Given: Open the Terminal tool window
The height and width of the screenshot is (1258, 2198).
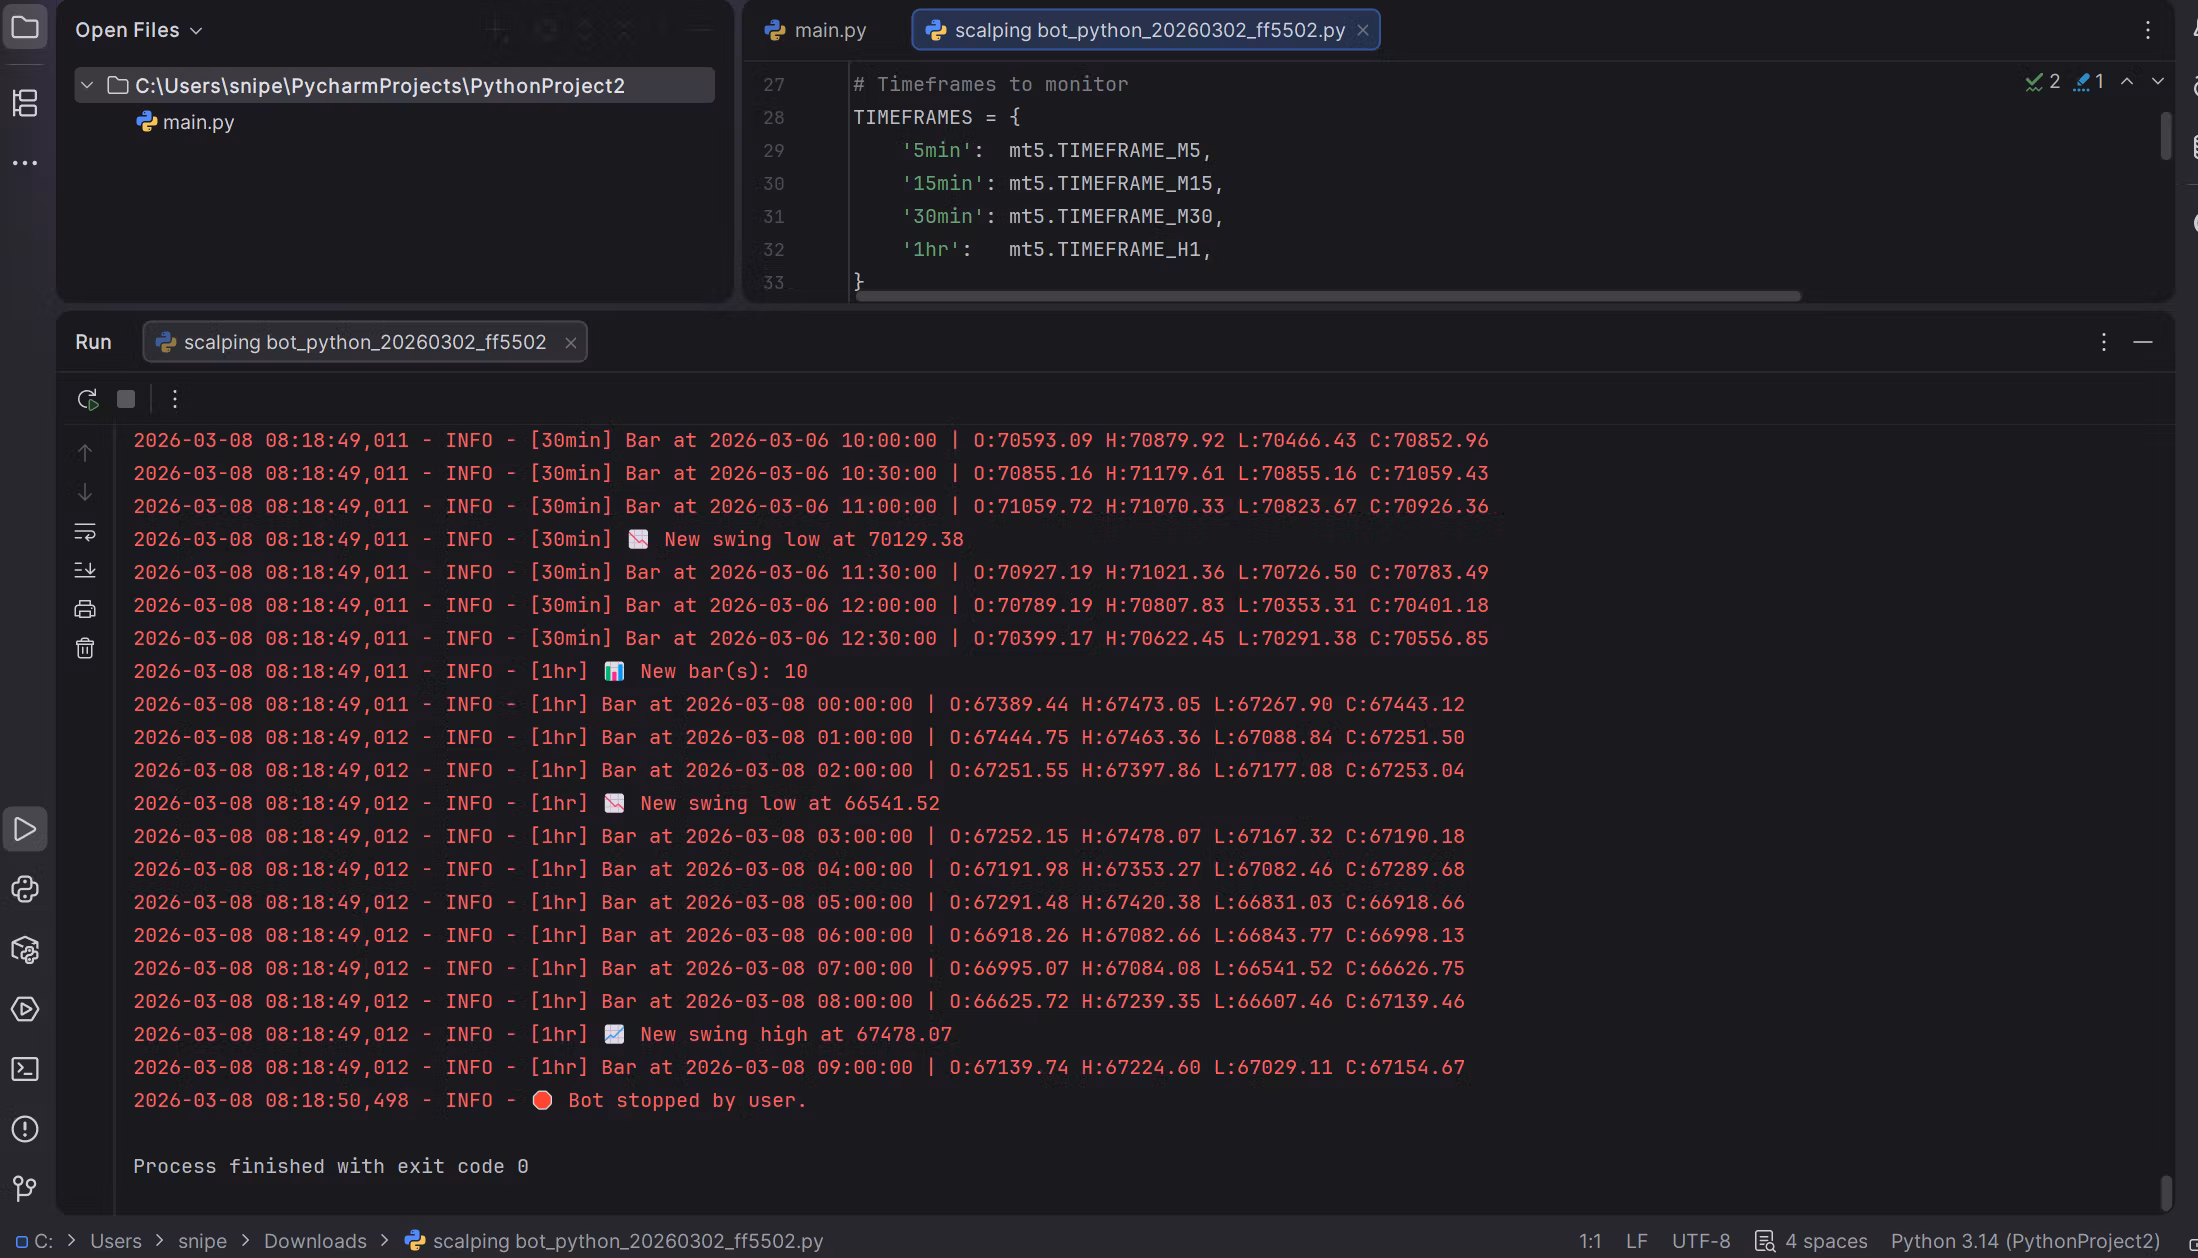Looking at the screenshot, I should [x=25, y=1069].
